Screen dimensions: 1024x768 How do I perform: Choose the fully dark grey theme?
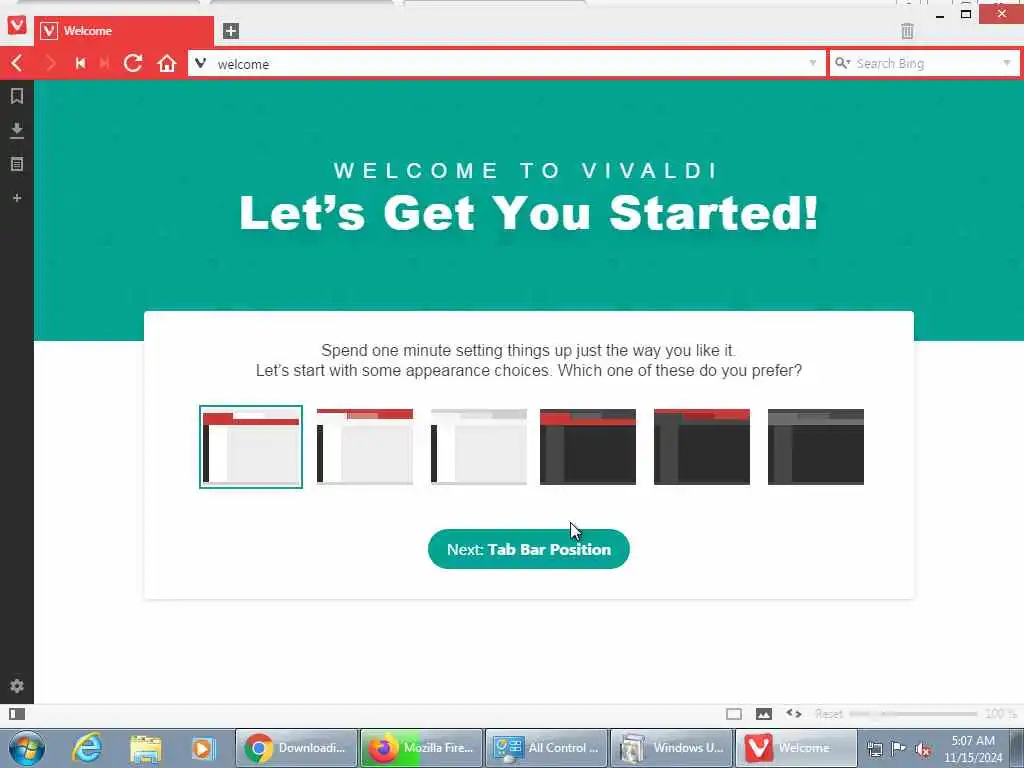pyautogui.click(x=816, y=447)
